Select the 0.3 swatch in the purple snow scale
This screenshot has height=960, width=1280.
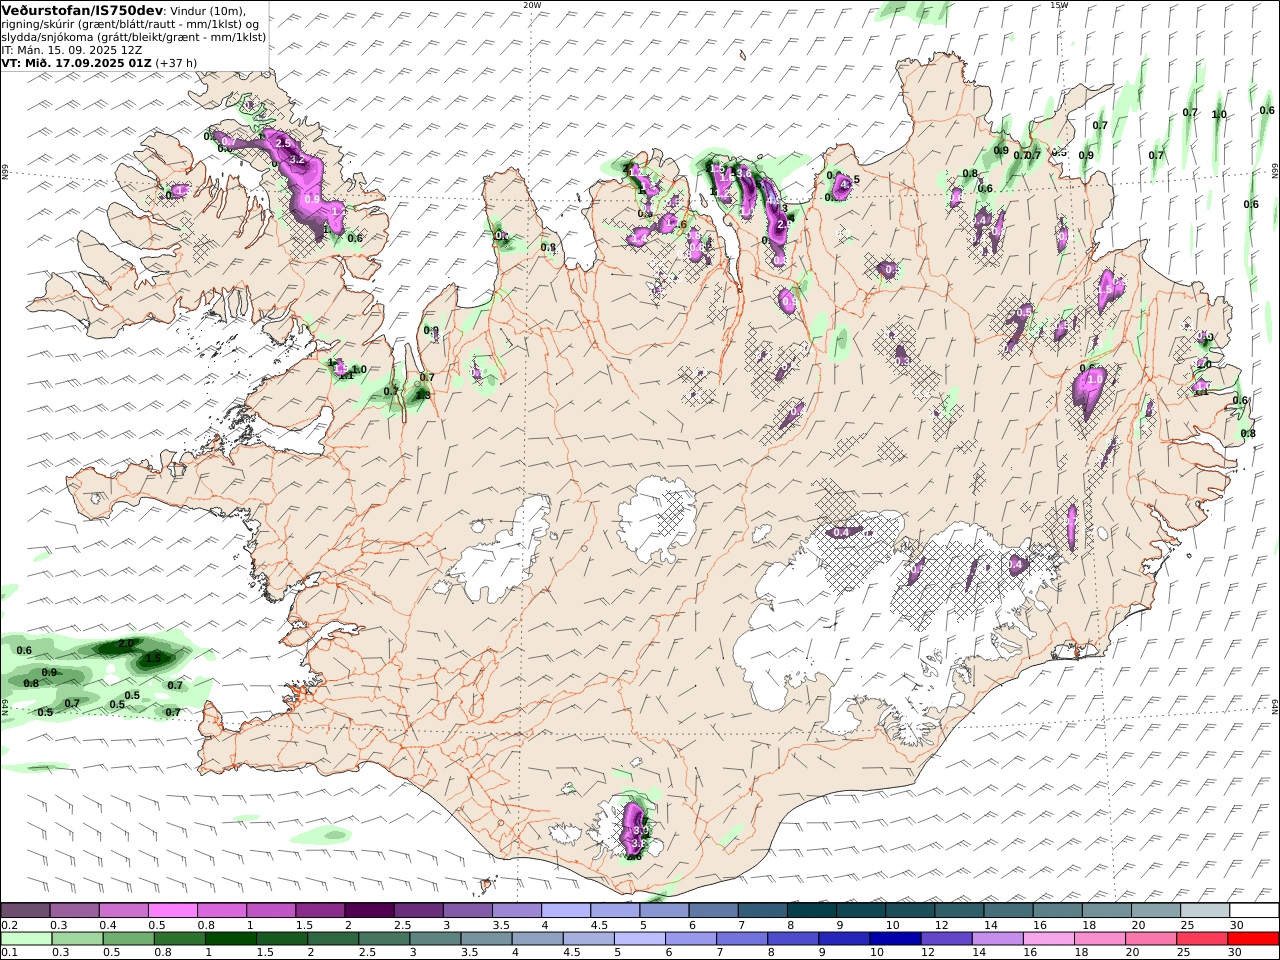75,910
